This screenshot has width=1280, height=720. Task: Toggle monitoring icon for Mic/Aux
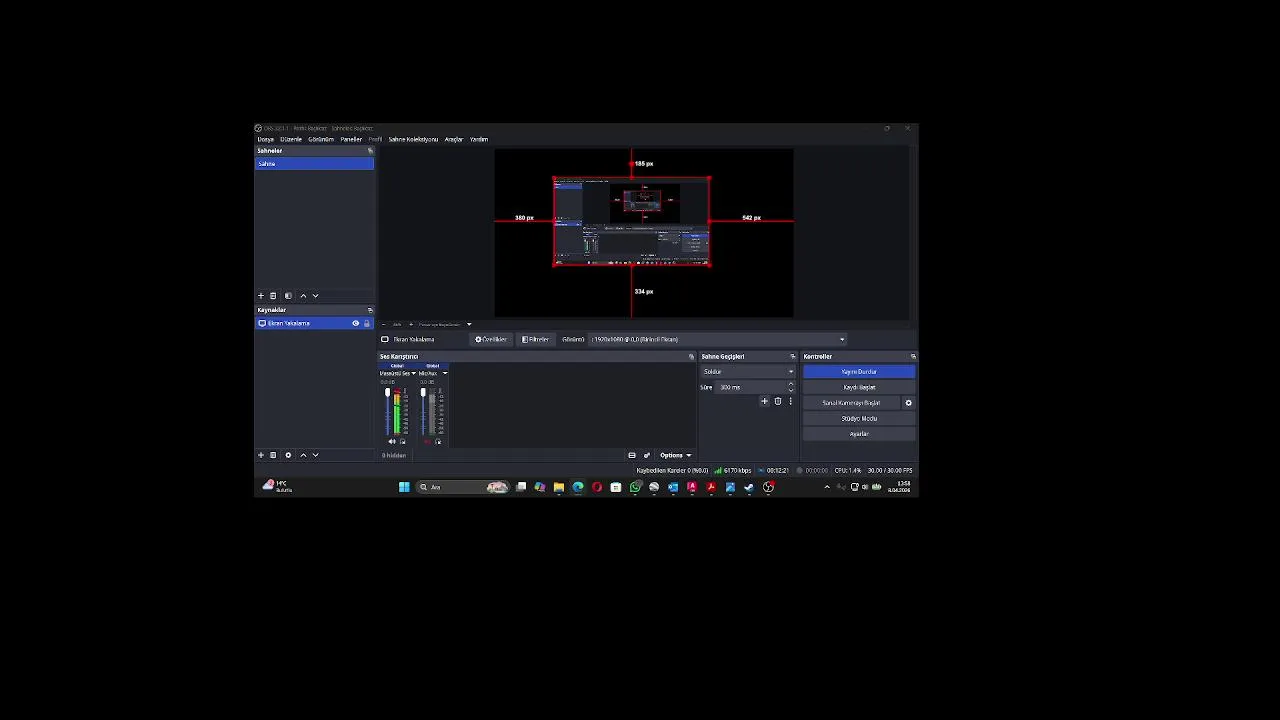(x=438, y=441)
